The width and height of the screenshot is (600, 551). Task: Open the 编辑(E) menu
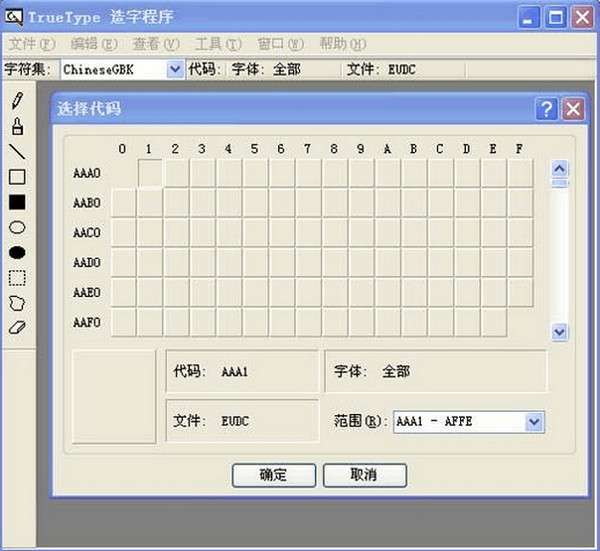(94, 44)
